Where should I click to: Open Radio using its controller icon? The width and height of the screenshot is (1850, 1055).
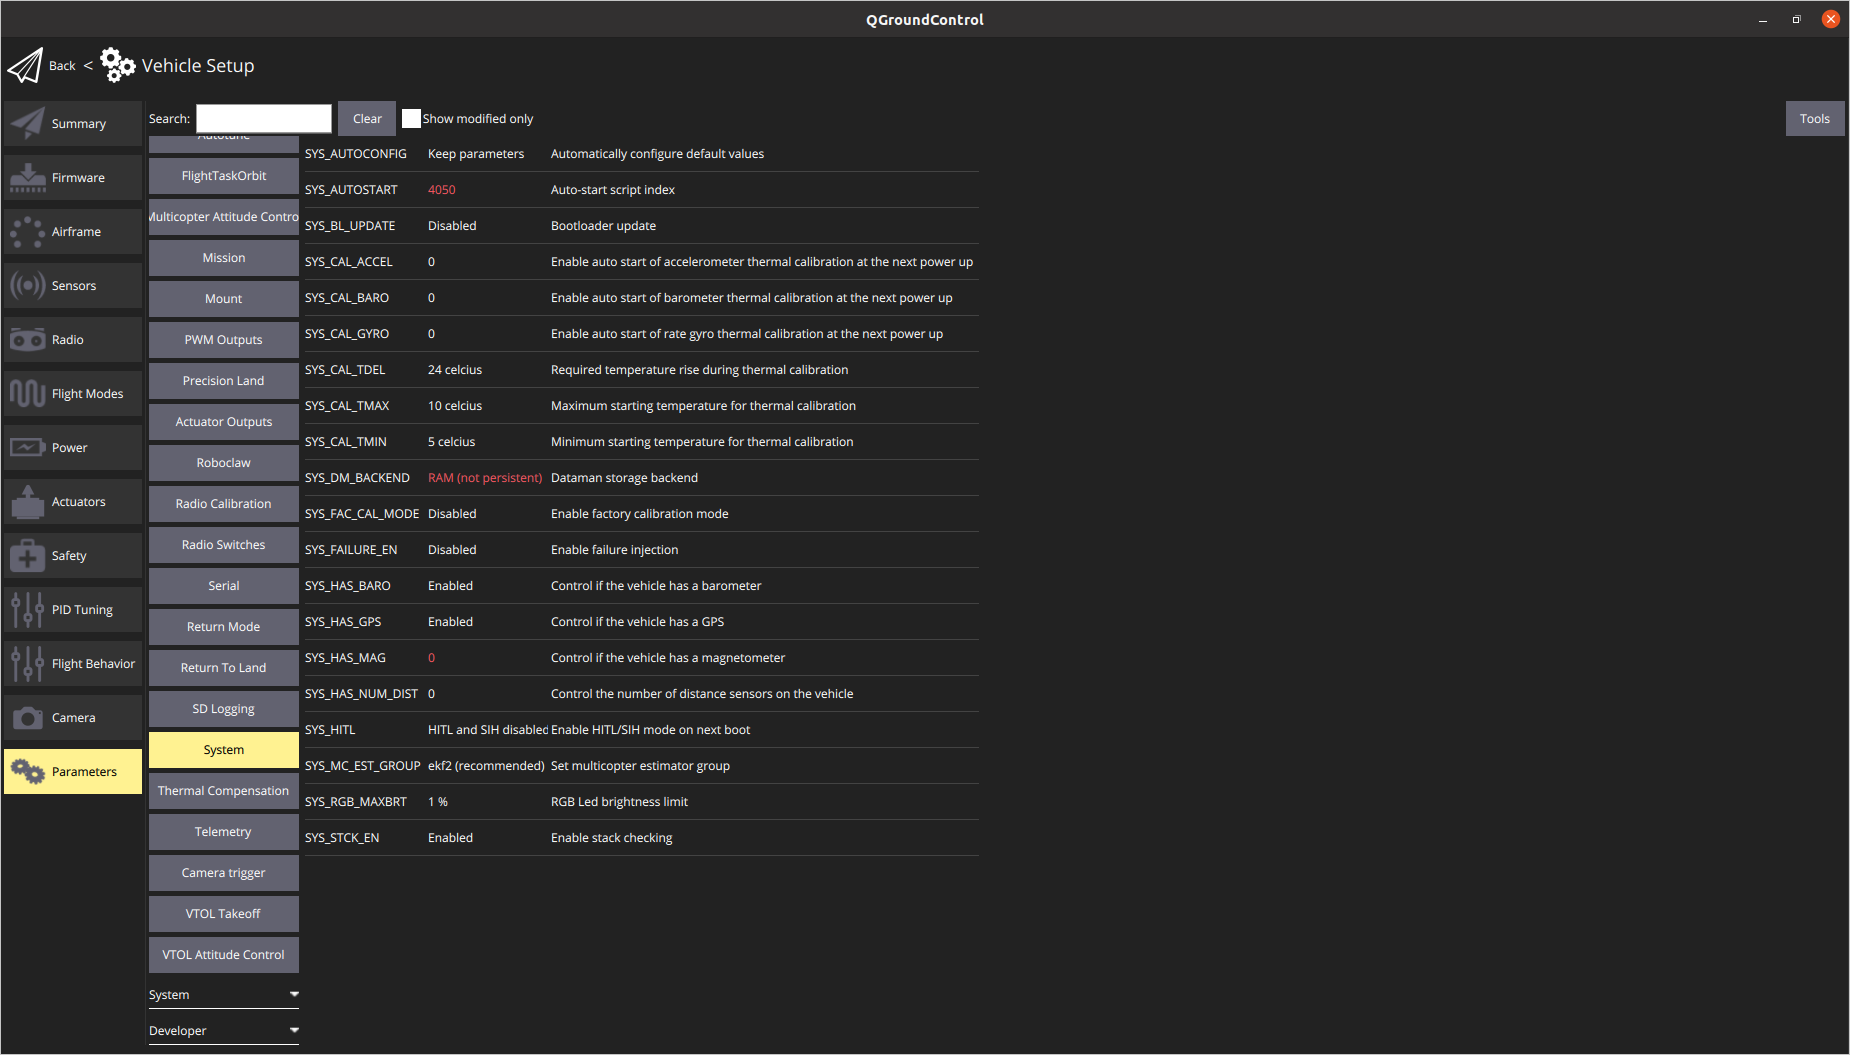coord(27,340)
